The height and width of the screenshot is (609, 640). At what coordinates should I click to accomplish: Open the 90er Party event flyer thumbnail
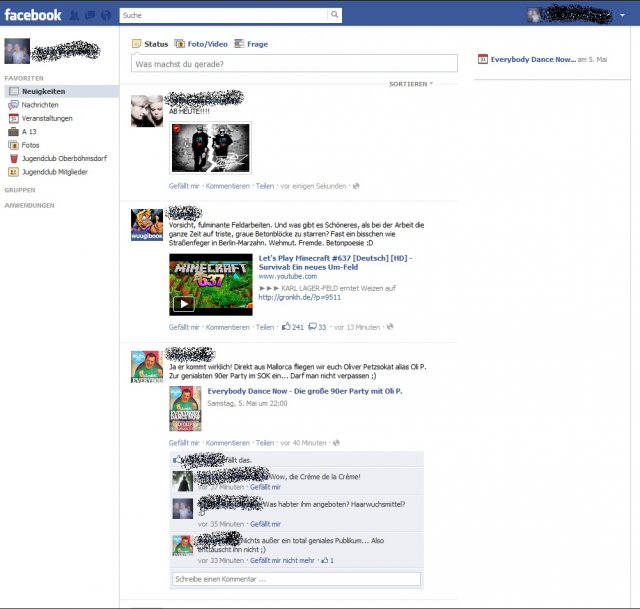(185, 409)
